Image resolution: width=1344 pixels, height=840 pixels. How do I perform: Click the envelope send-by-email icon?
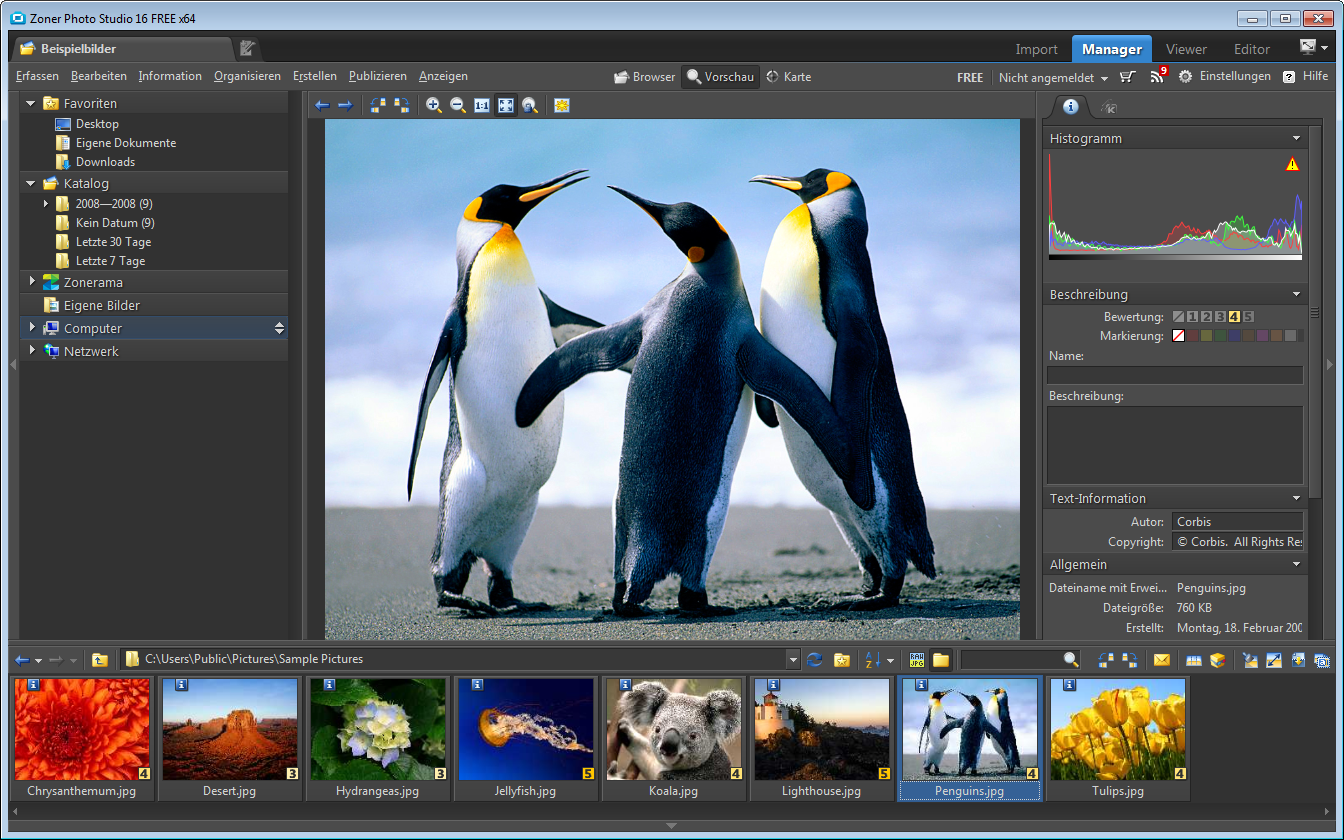pyautogui.click(x=1161, y=659)
